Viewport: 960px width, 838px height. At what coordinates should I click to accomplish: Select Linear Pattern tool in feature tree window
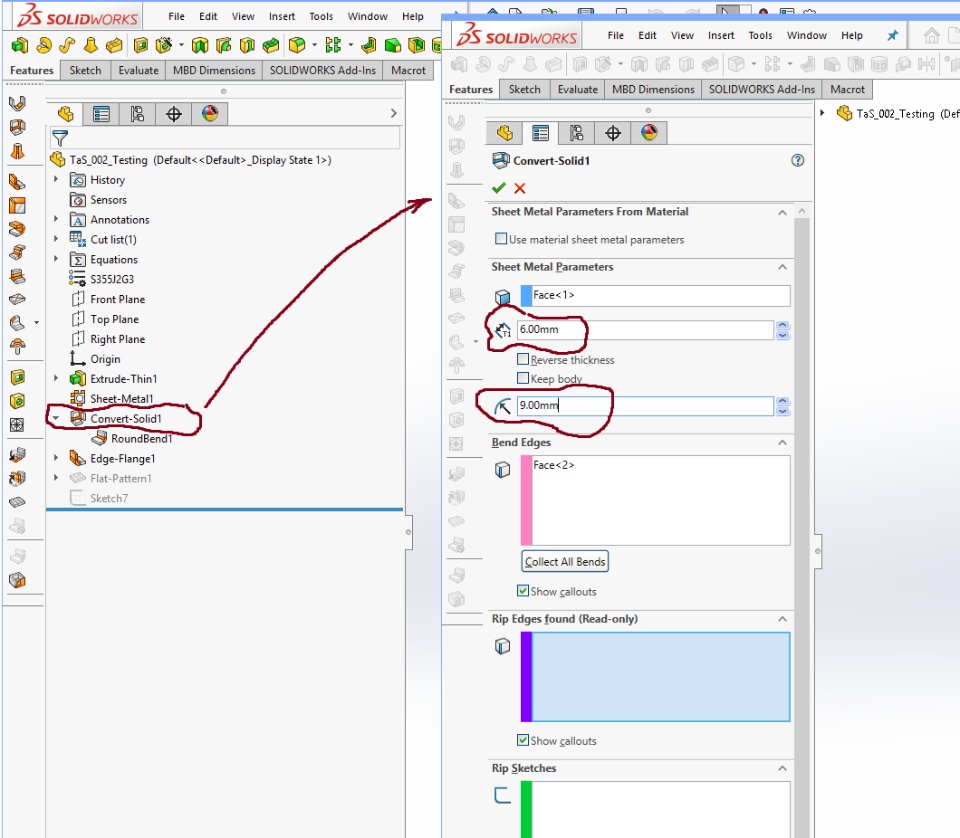pyautogui.click(x=333, y=45)
